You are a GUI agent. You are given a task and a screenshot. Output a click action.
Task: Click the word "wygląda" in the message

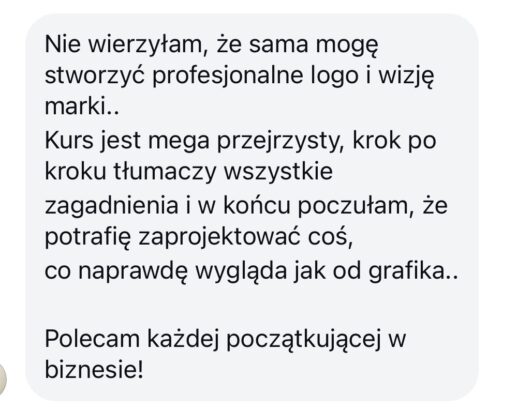pyautogui.click(x=241, y=273)
